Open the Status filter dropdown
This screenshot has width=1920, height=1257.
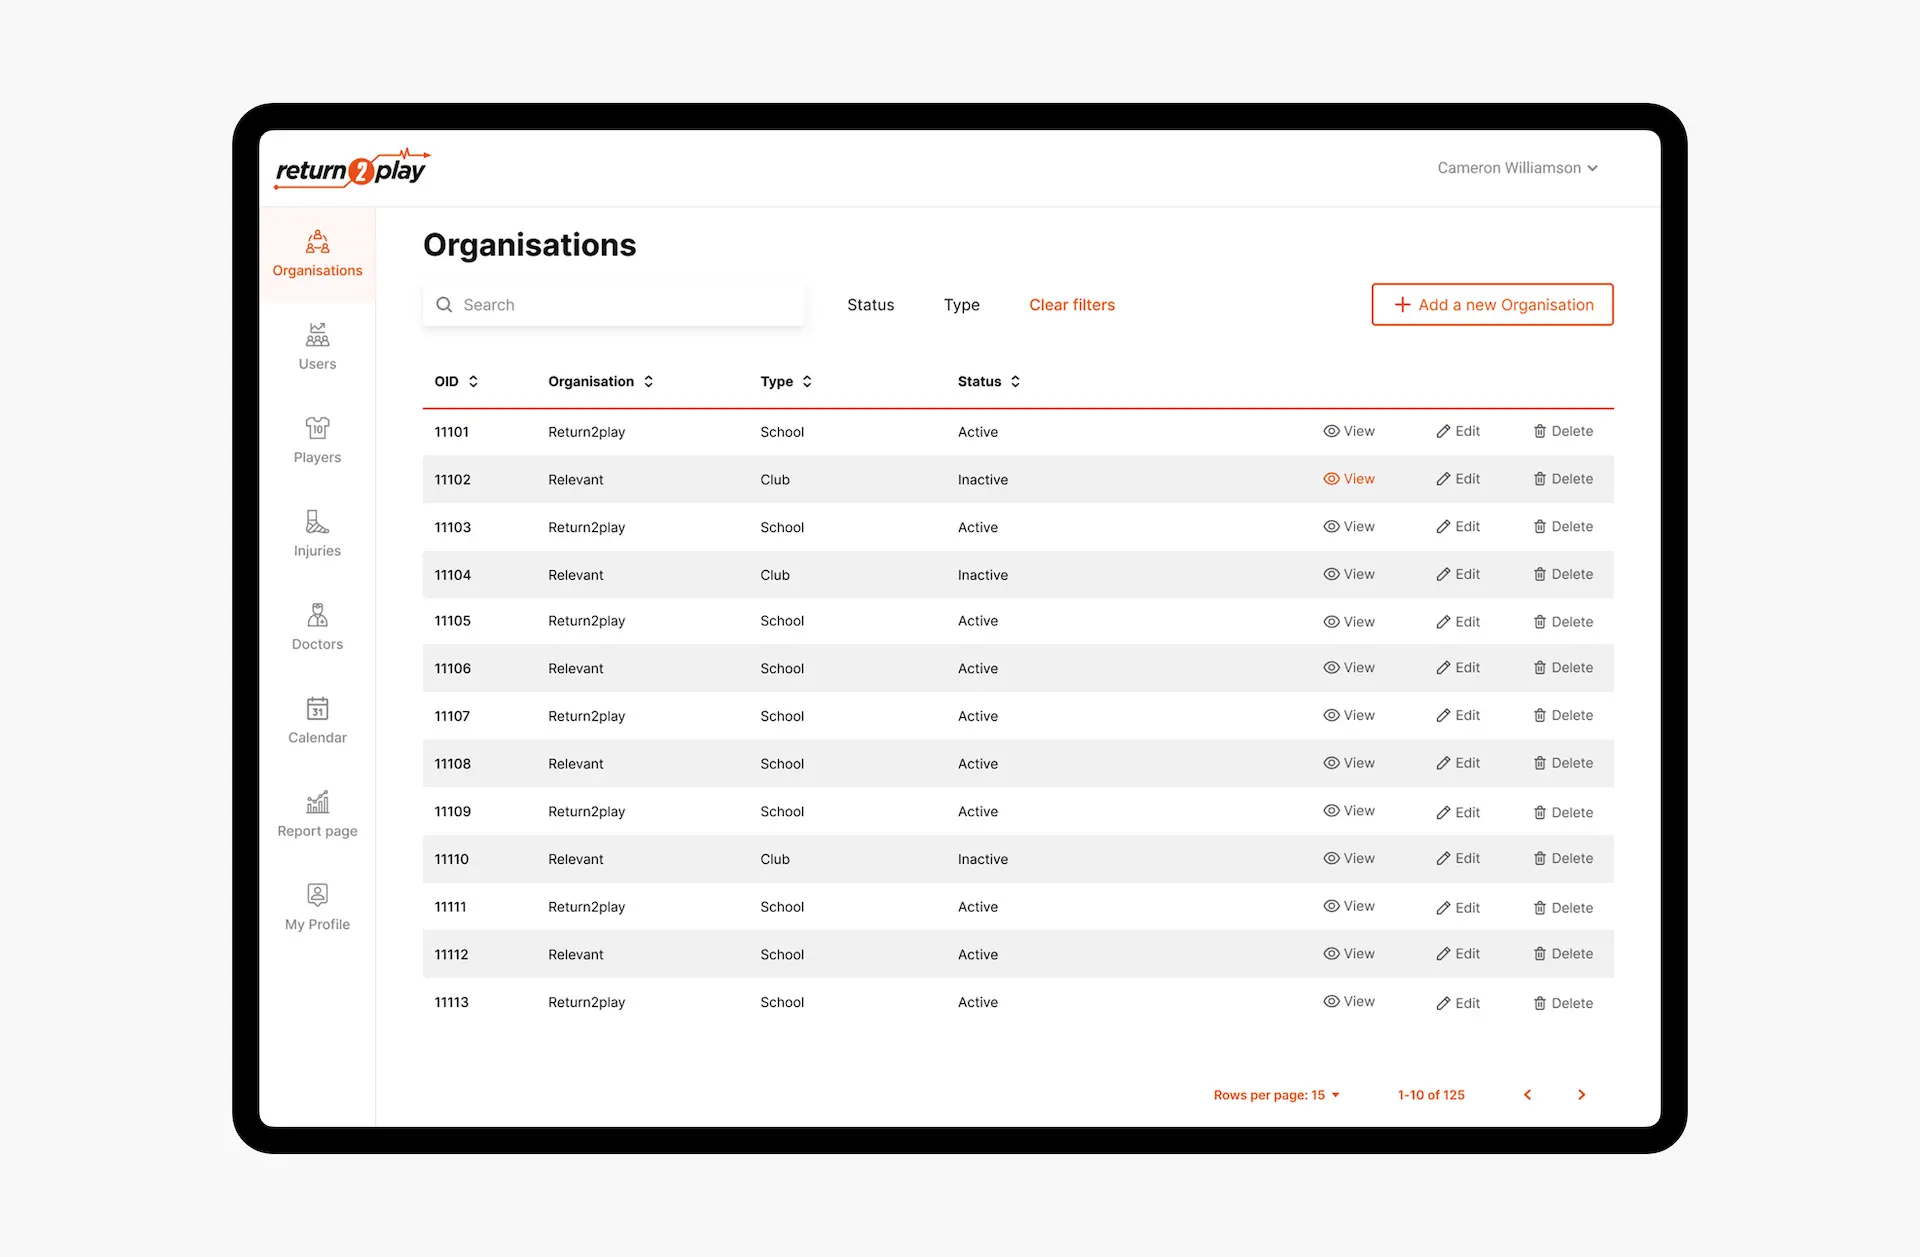pyautogui.click(x=870, y=304)
